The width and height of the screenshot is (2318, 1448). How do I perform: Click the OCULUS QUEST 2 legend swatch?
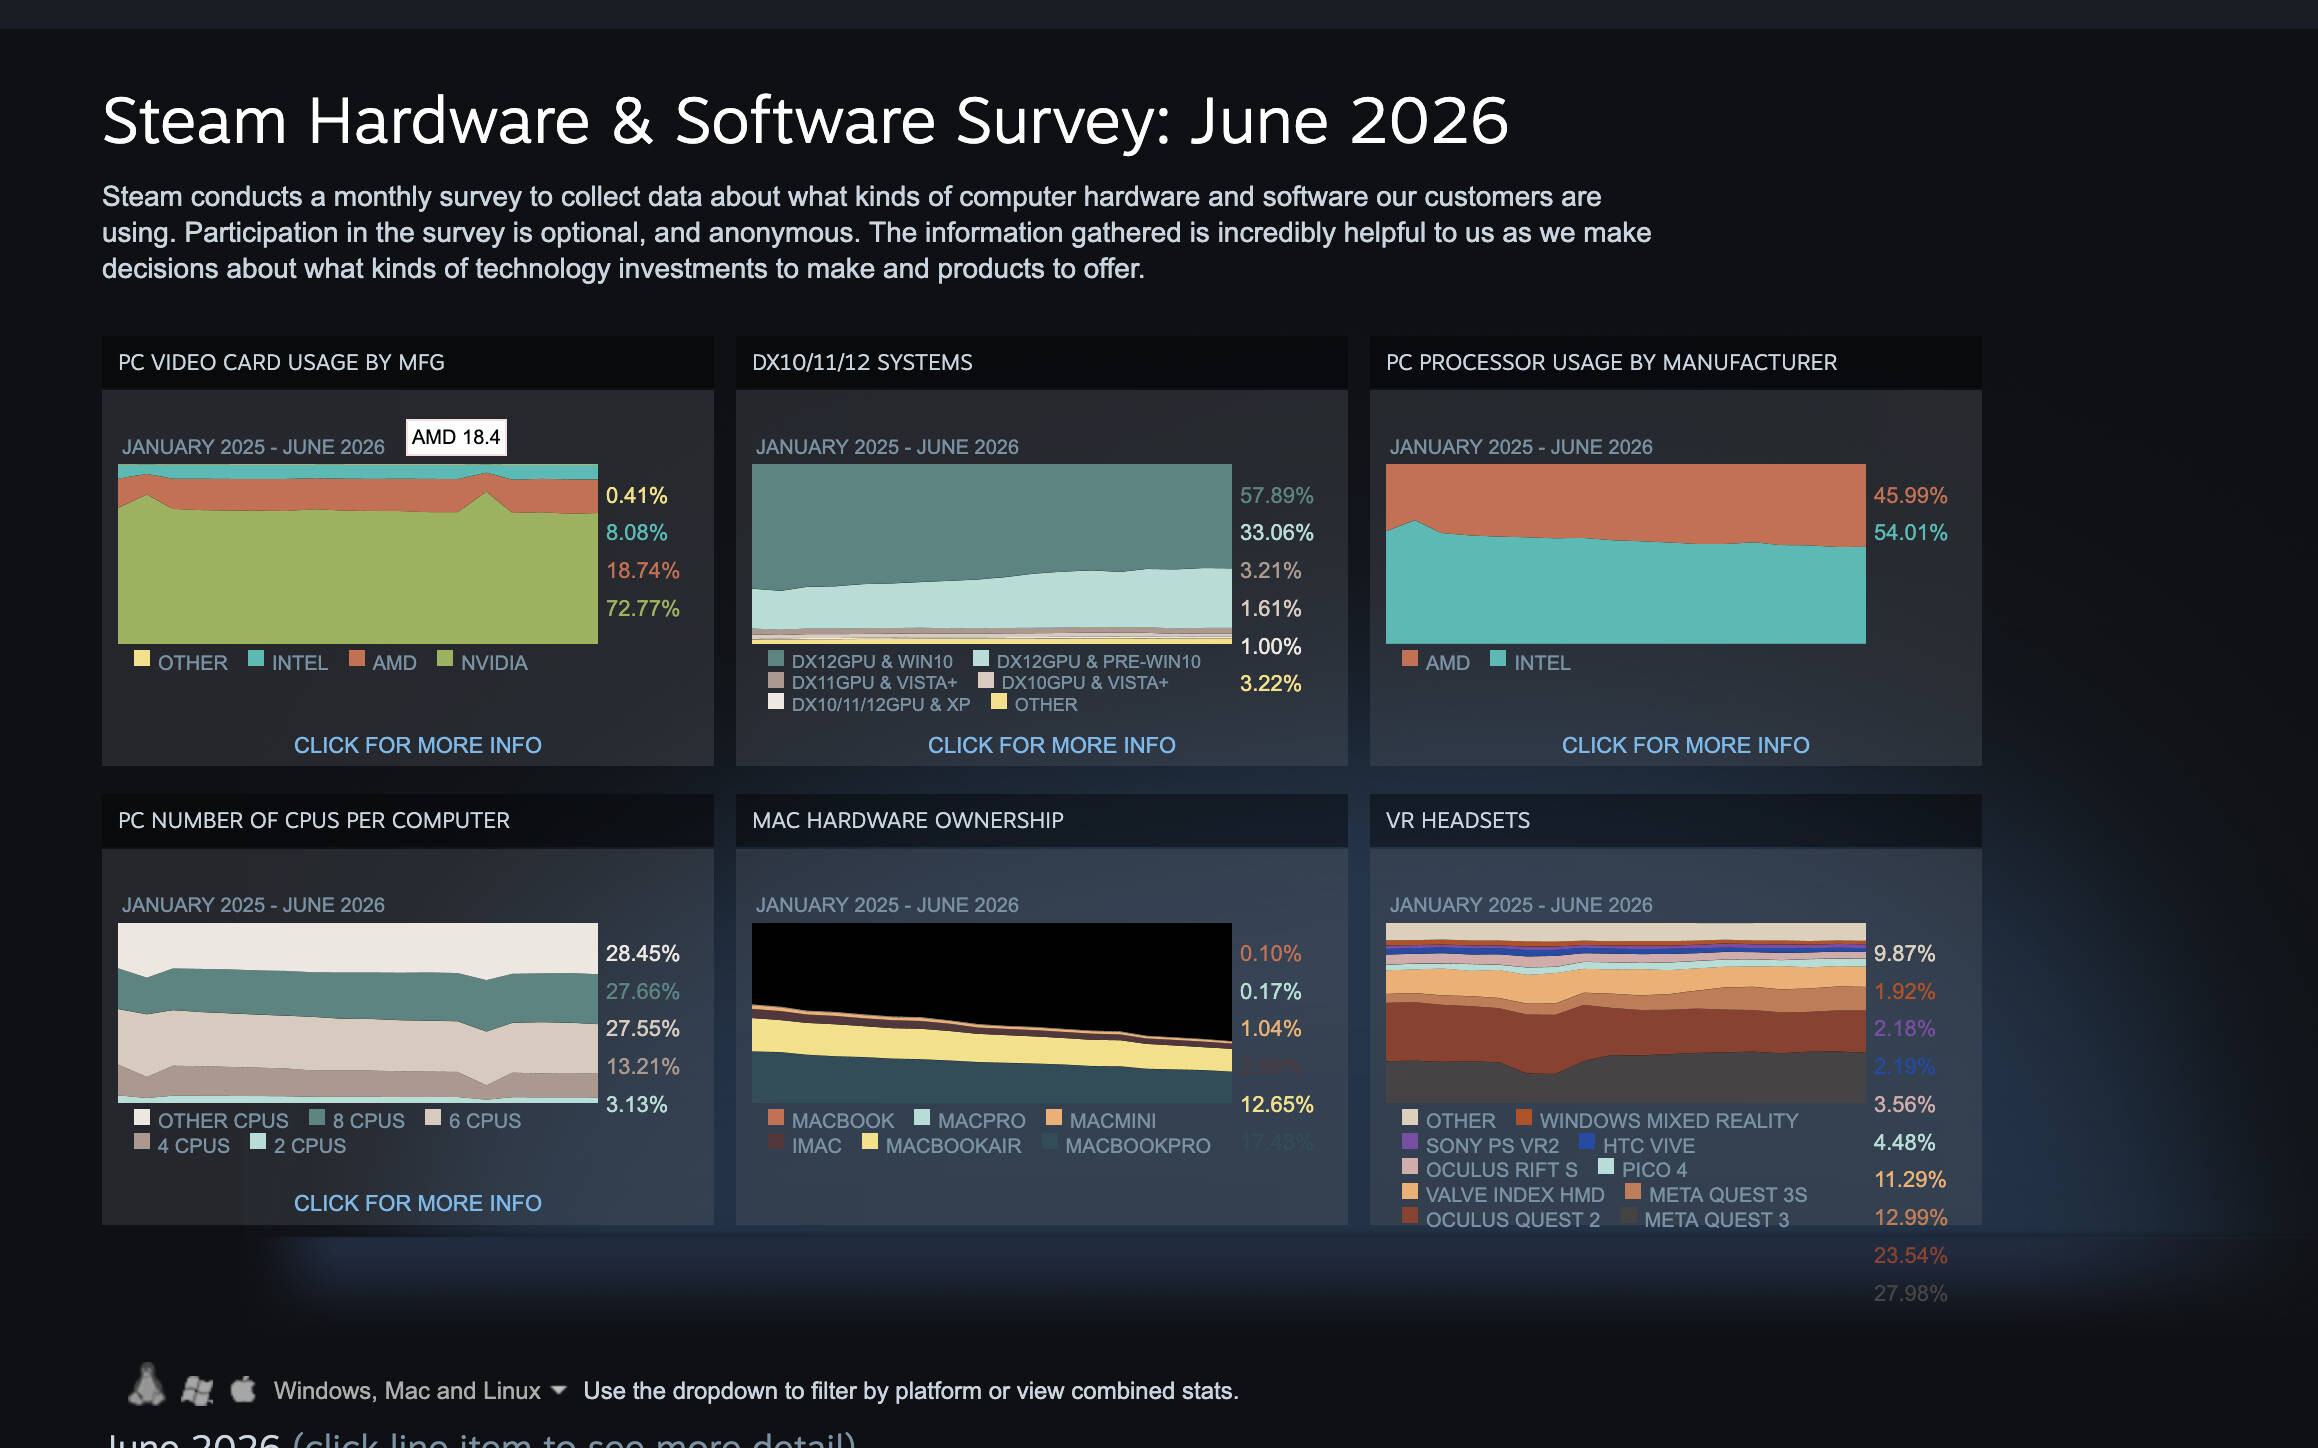1410,1216
